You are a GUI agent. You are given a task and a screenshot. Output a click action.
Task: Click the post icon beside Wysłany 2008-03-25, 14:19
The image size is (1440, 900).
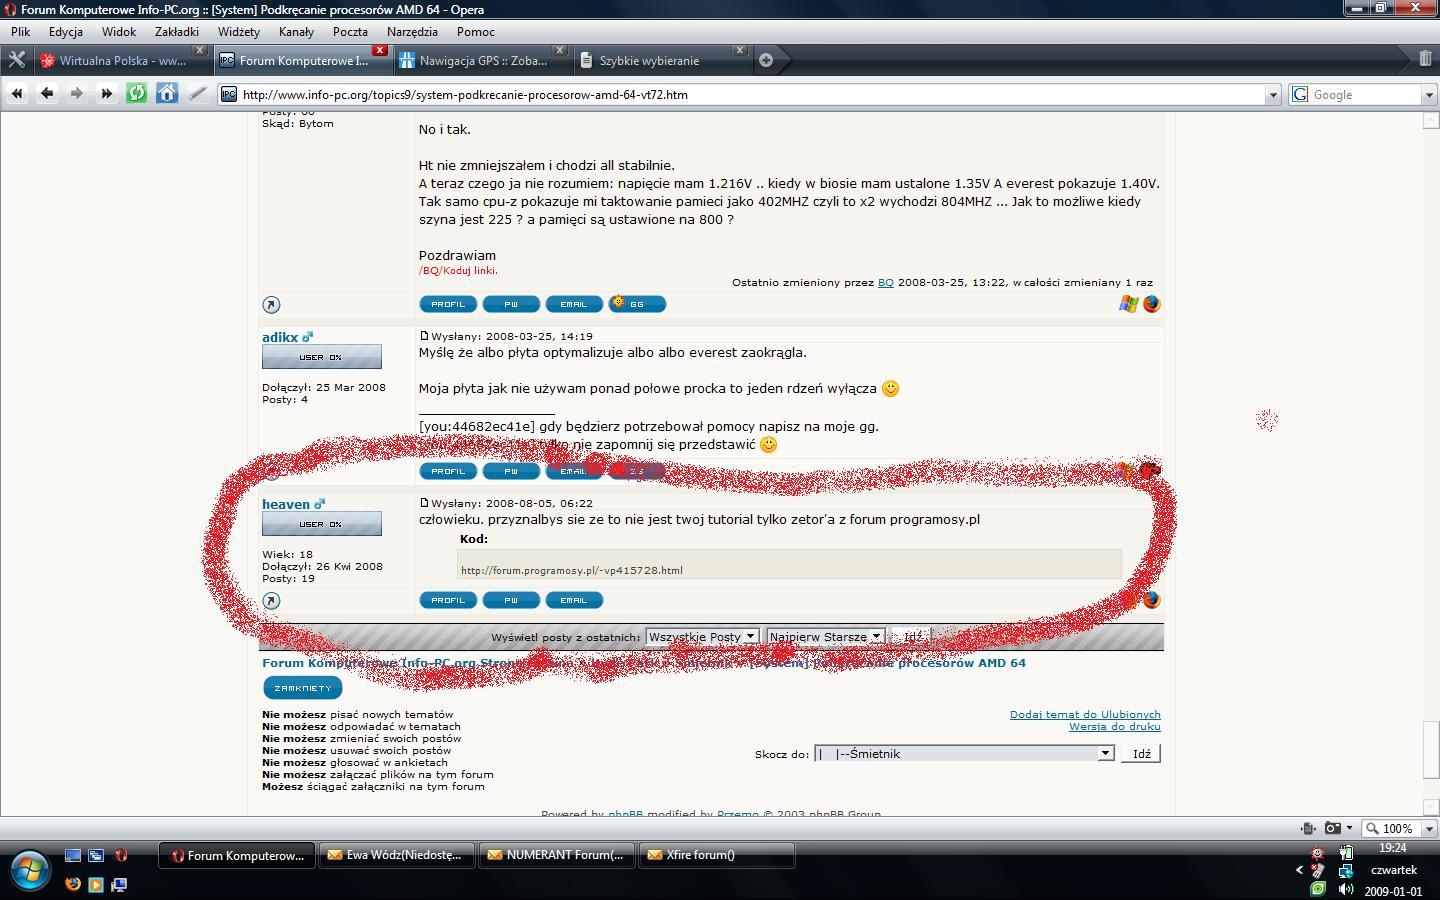tap(424, 336)
